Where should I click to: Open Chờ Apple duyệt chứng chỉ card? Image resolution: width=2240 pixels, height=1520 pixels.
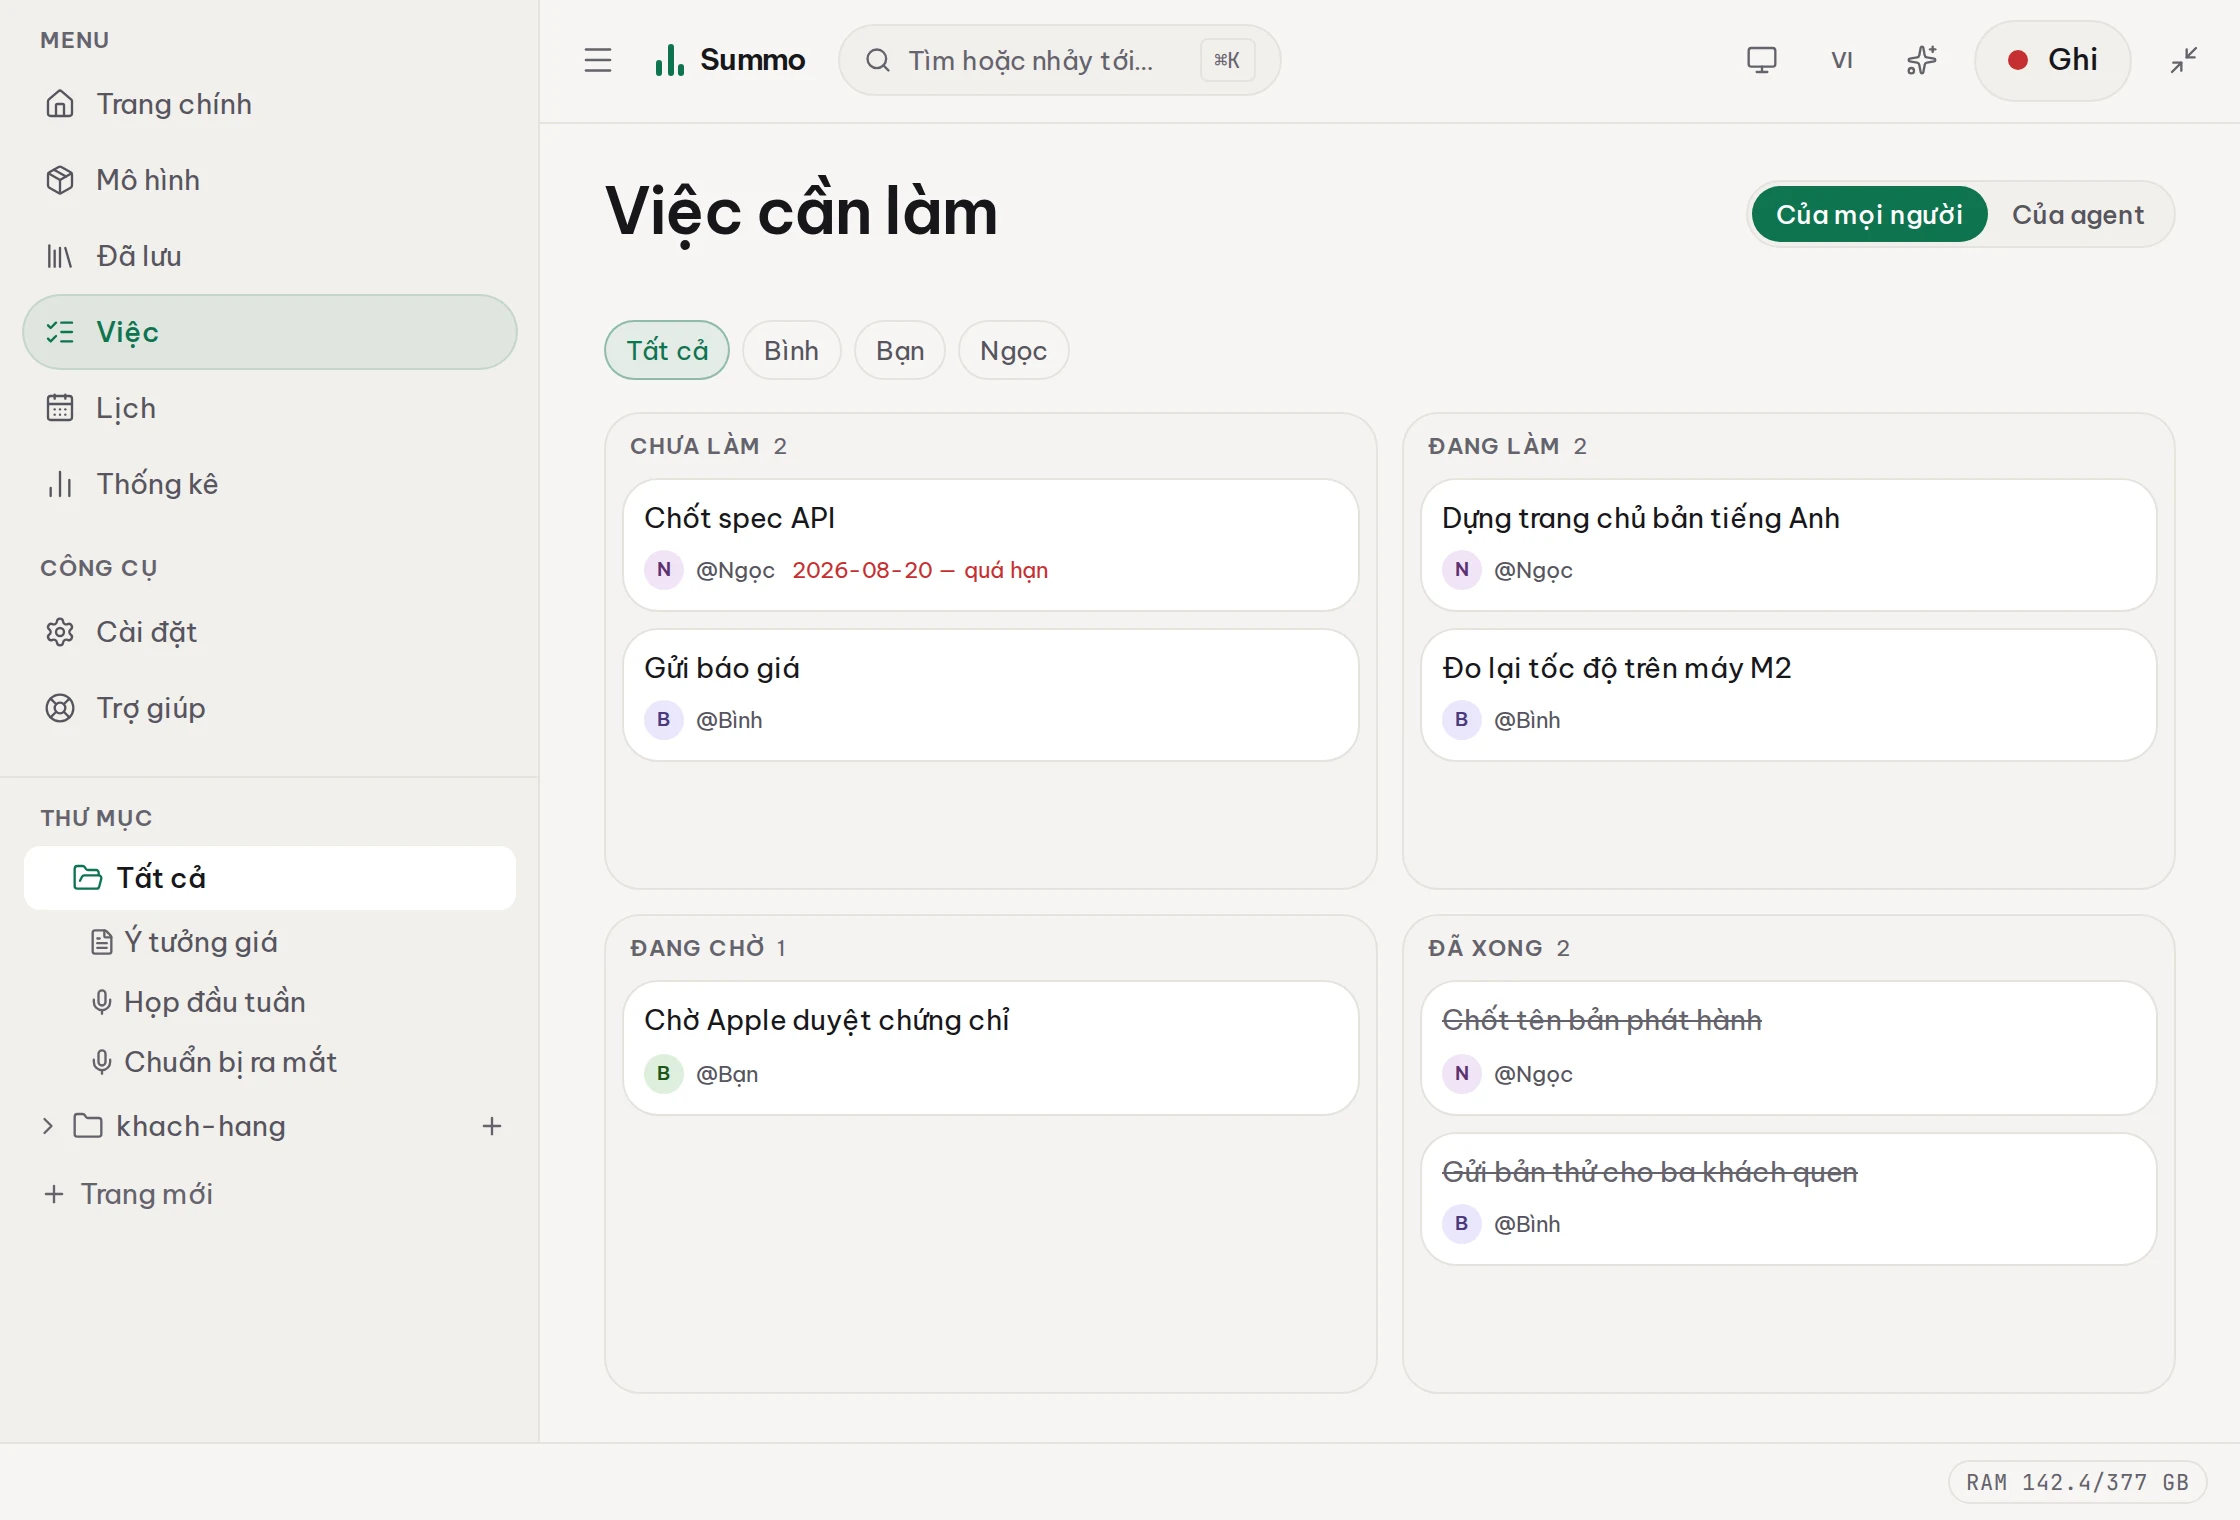(990, 1048)
